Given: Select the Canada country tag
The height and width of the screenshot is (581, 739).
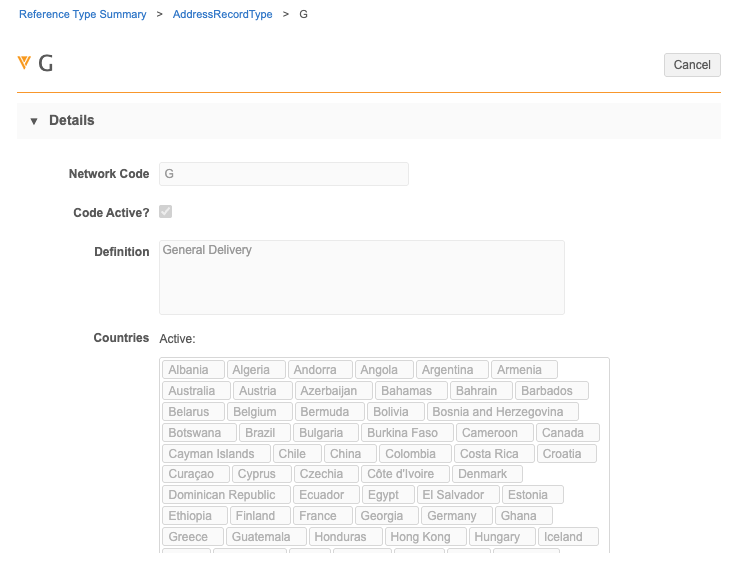Looking at the screenshot, I should (x=562, y=433).
